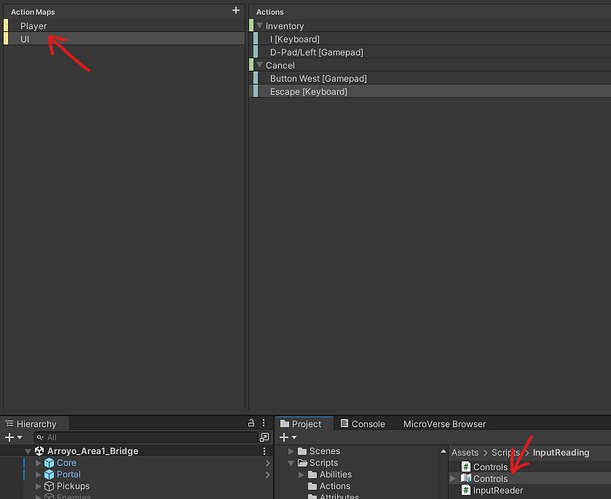Select the Button West [Gamepad] binding
The height and width of the screenshot is (499, 611).
click(x=430, y=79)
